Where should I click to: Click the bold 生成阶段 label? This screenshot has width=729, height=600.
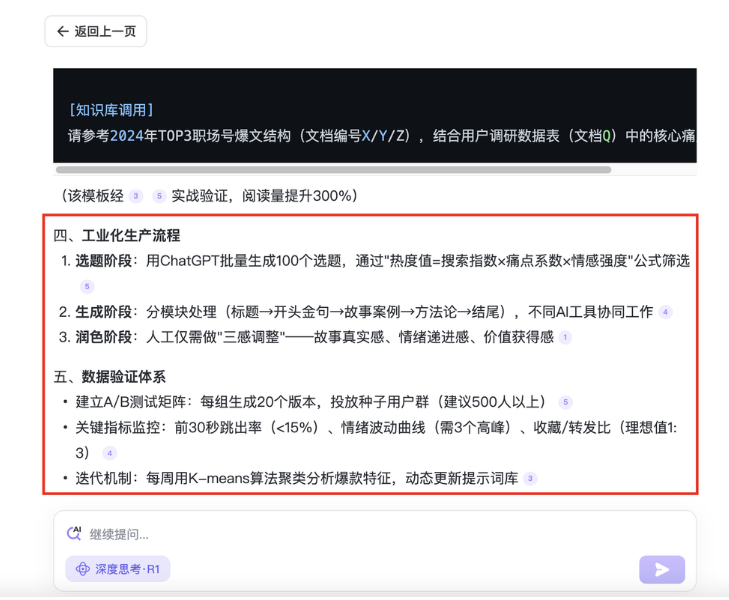click(x=104, y=311)
